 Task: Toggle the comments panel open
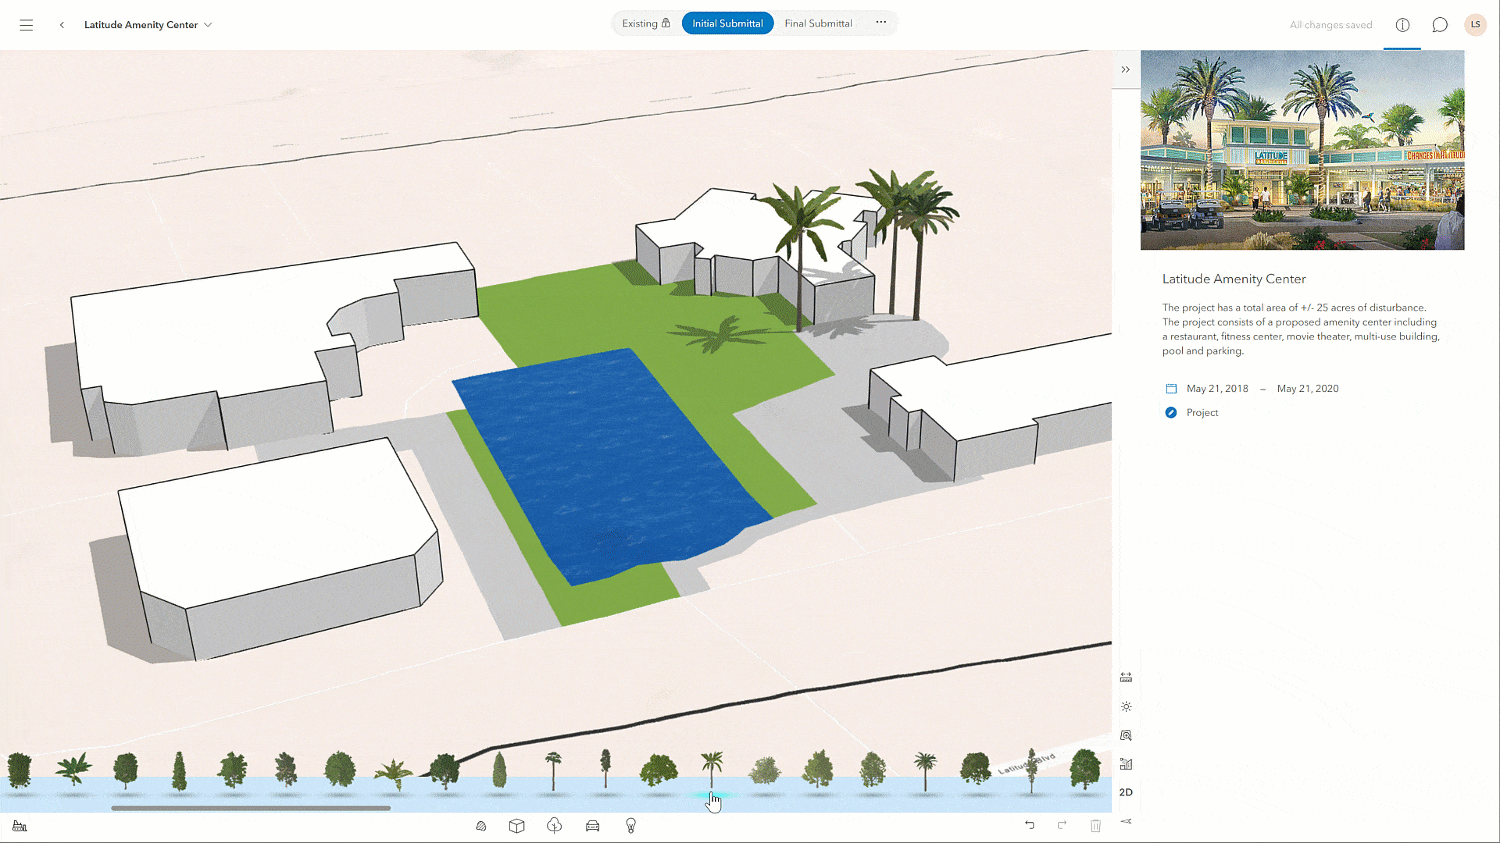tap(1439, 24)
